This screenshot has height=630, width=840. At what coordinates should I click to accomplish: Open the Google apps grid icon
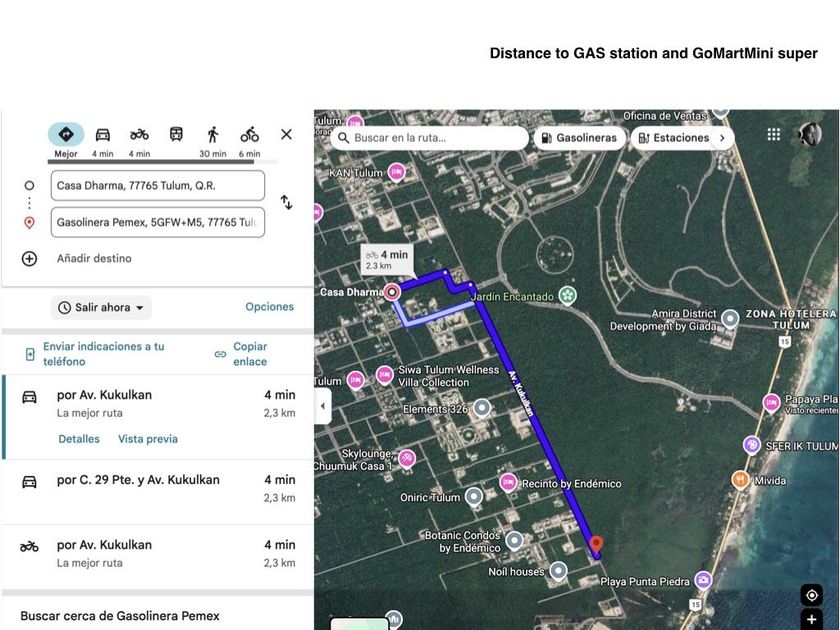point(774,134)
